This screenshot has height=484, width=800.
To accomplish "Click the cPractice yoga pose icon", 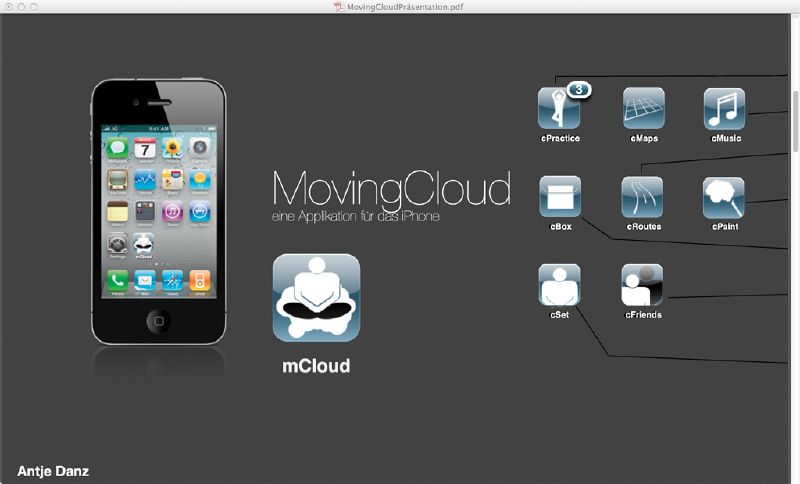I will [x=559, y=108].
